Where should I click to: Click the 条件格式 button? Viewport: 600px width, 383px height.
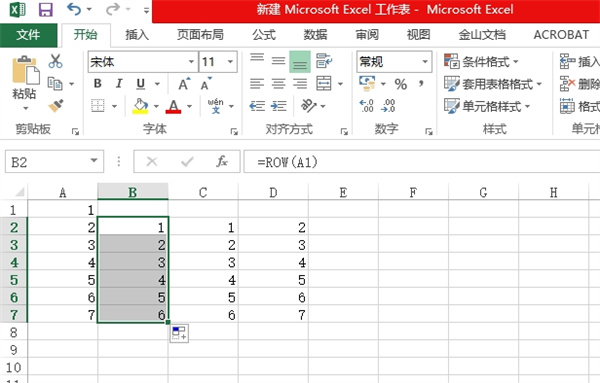(x=481, y=61)
